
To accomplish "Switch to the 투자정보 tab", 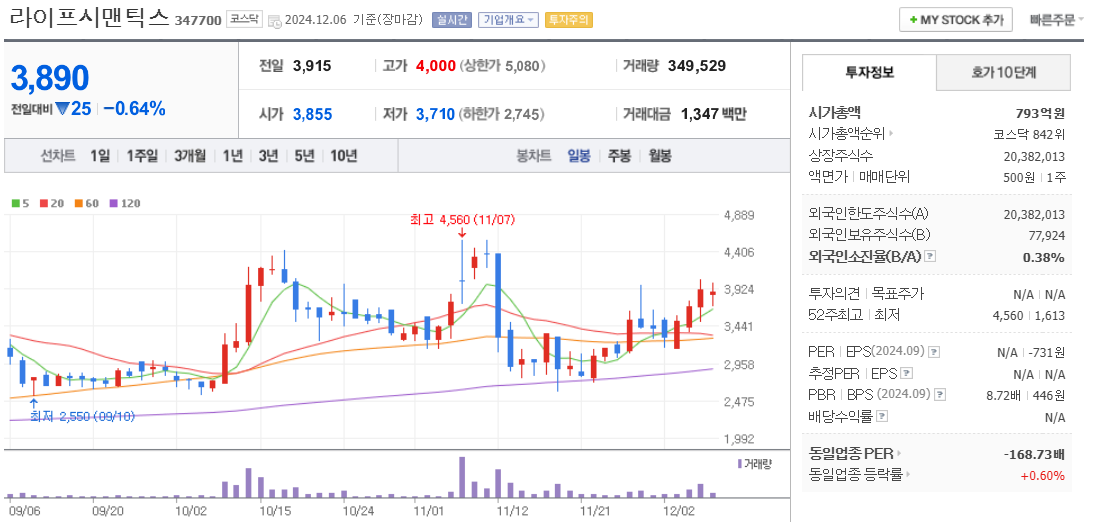I will tap(869, 72).
